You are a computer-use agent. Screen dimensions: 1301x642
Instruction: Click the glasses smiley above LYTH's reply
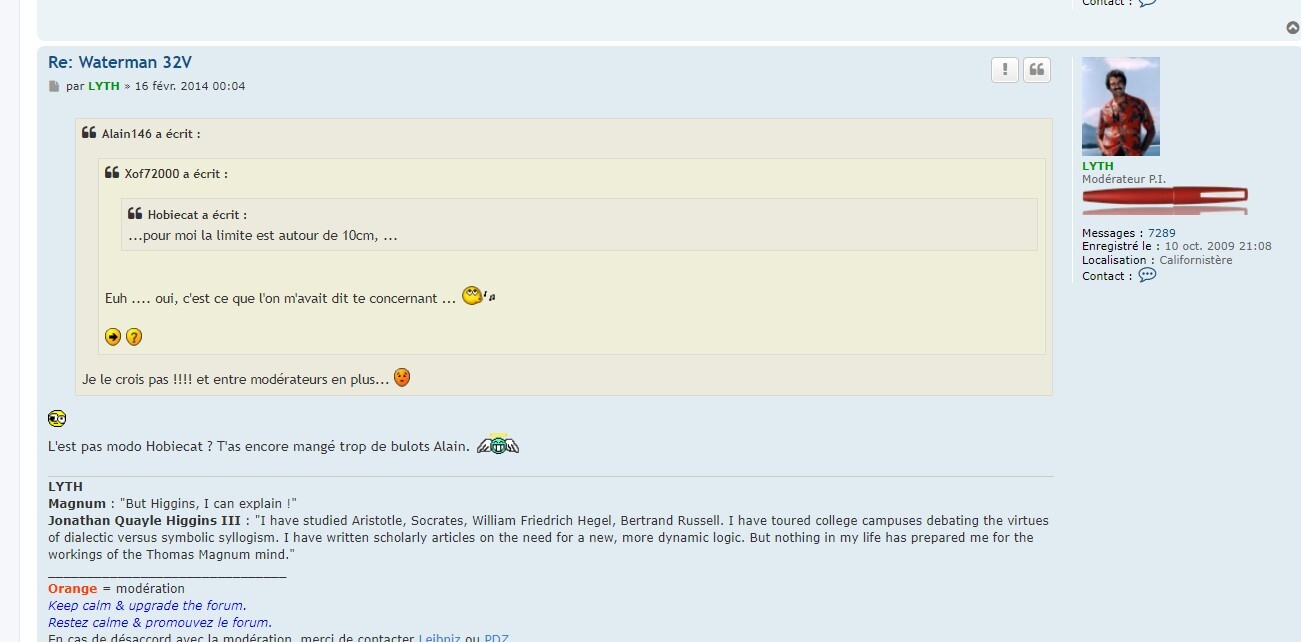pyautogui.click(x=57, y=419)
